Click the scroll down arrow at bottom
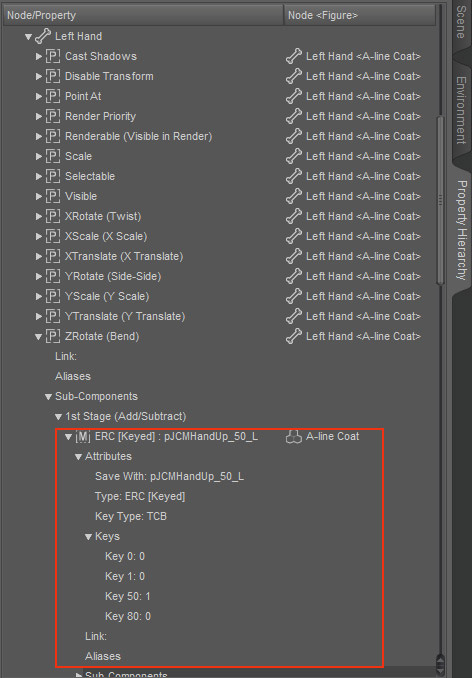This screenshot has width=472, height=678. point(440,670)
